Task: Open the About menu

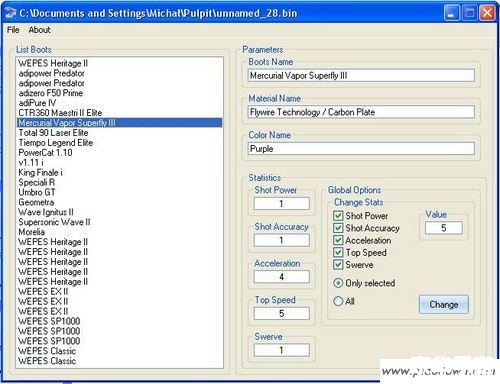Action: pyautogui.click(x=39, y=30)
